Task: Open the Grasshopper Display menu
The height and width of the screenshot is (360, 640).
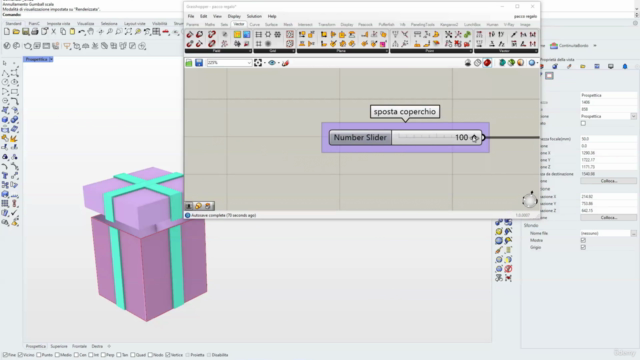Action: pos(234,16)
